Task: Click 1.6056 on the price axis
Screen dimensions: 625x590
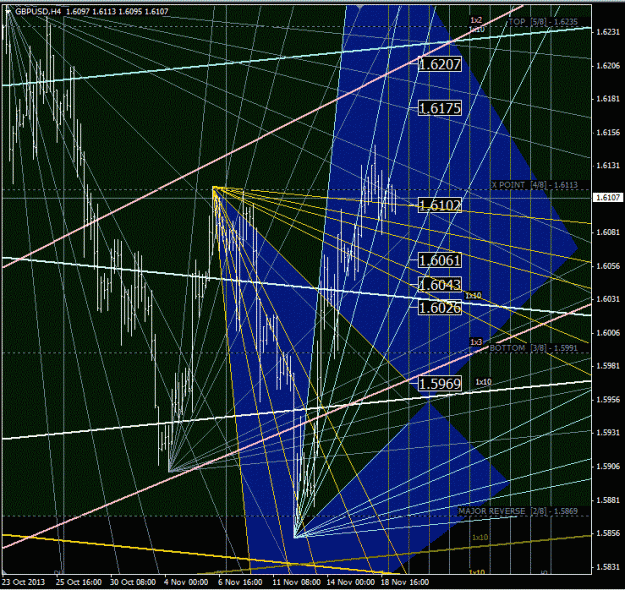Action: 608,266
